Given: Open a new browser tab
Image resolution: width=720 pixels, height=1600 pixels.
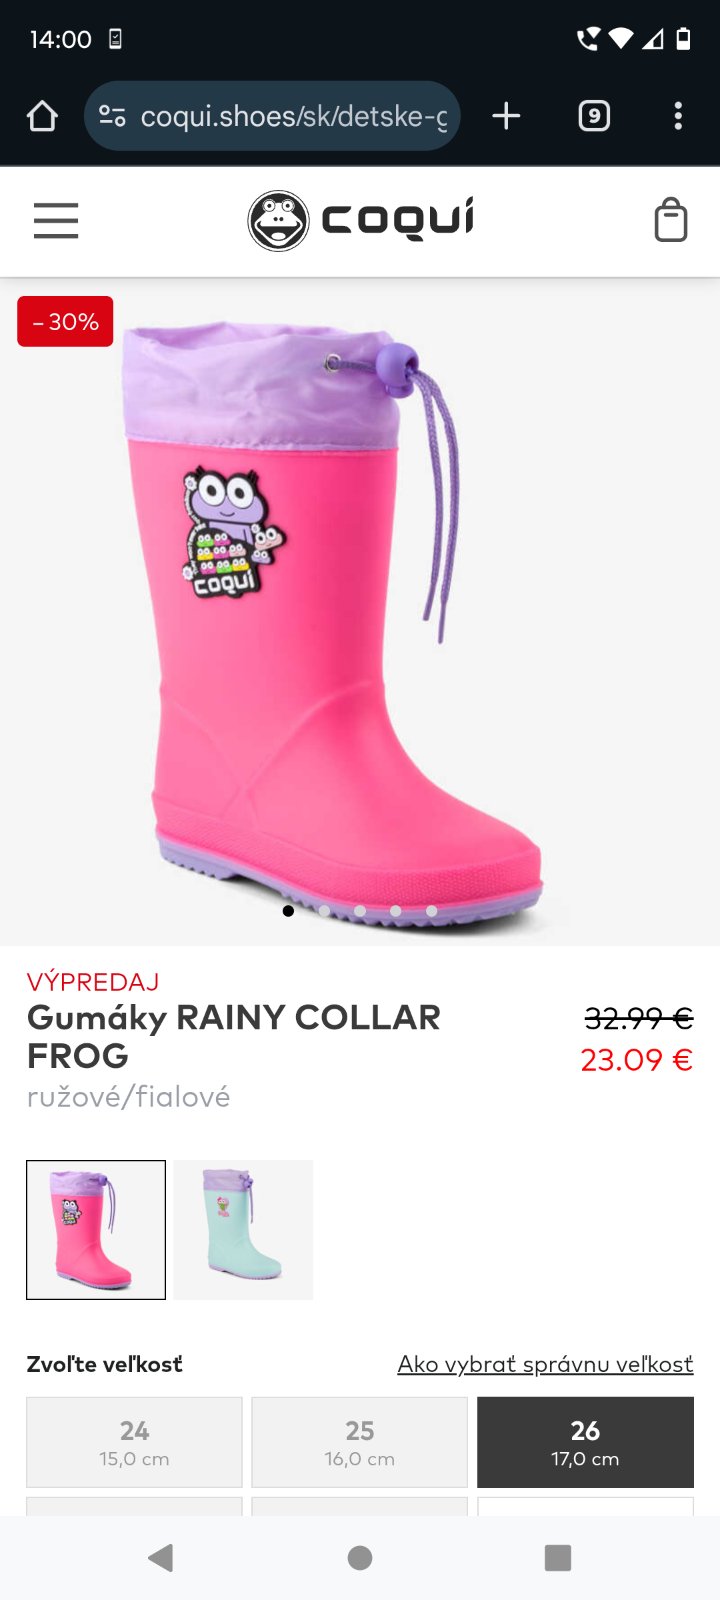Looking at the screenshot, I should [x=507, y=116].
